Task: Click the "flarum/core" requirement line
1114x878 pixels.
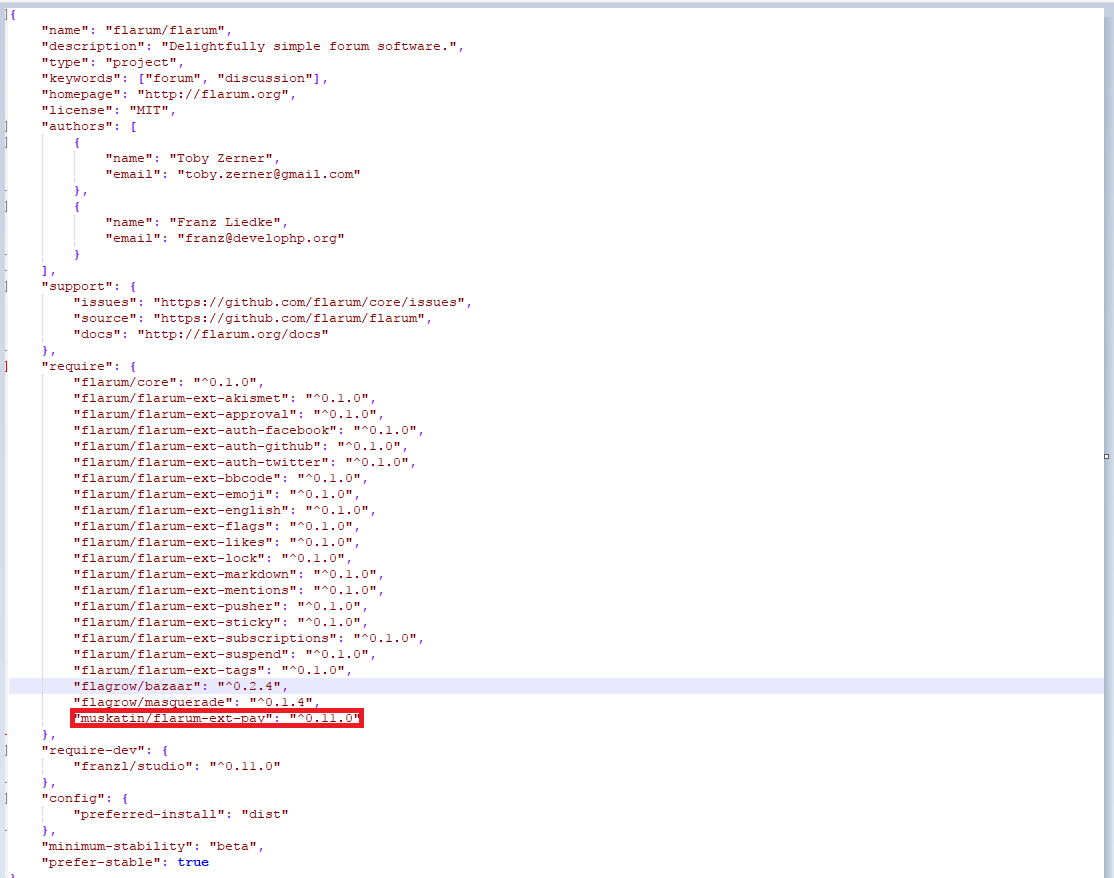Action: point(168,382)
